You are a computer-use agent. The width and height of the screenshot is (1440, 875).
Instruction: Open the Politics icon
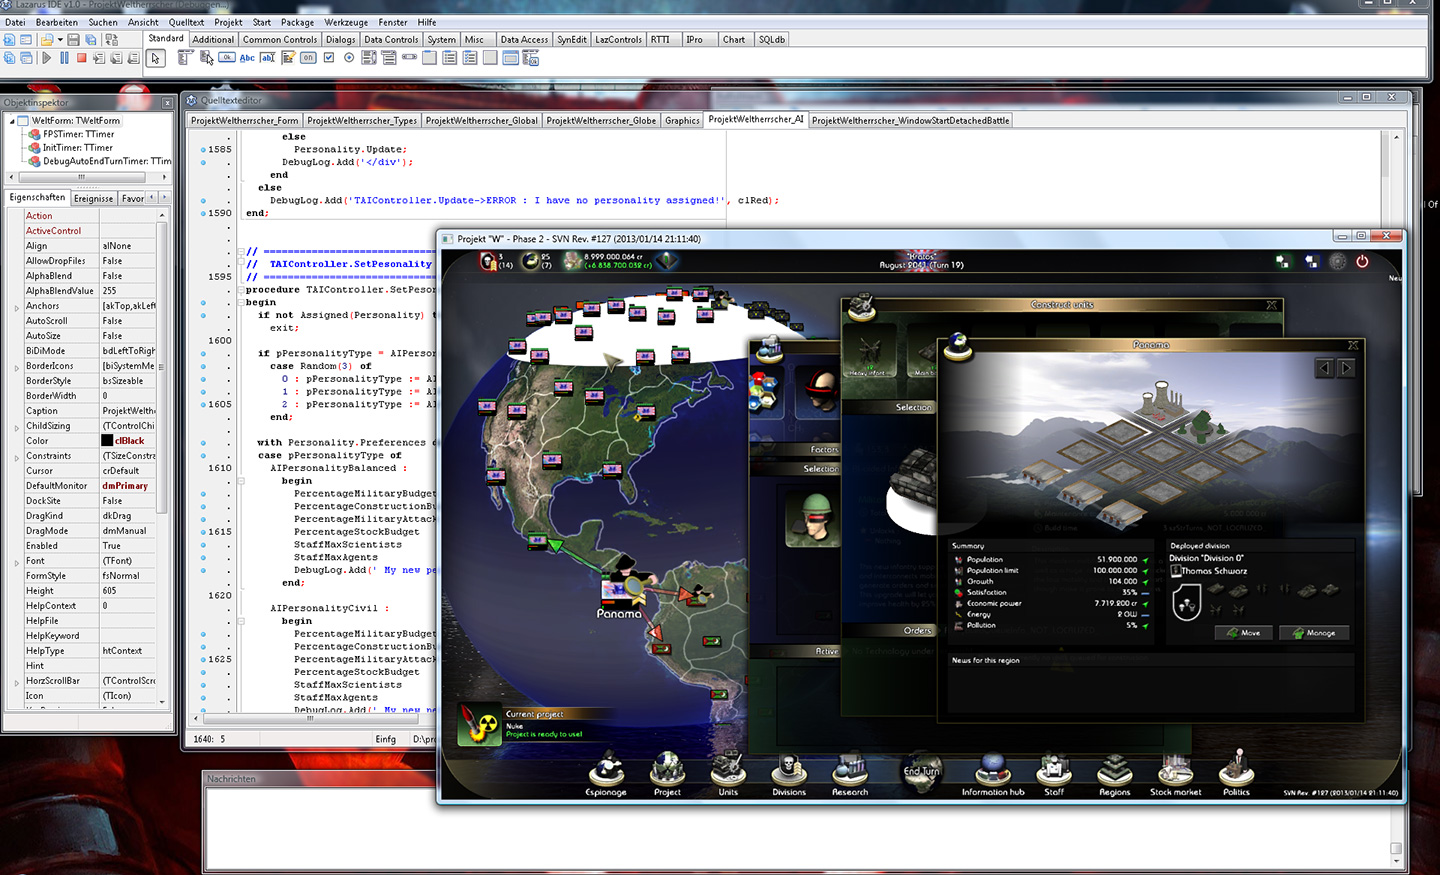1237,772
